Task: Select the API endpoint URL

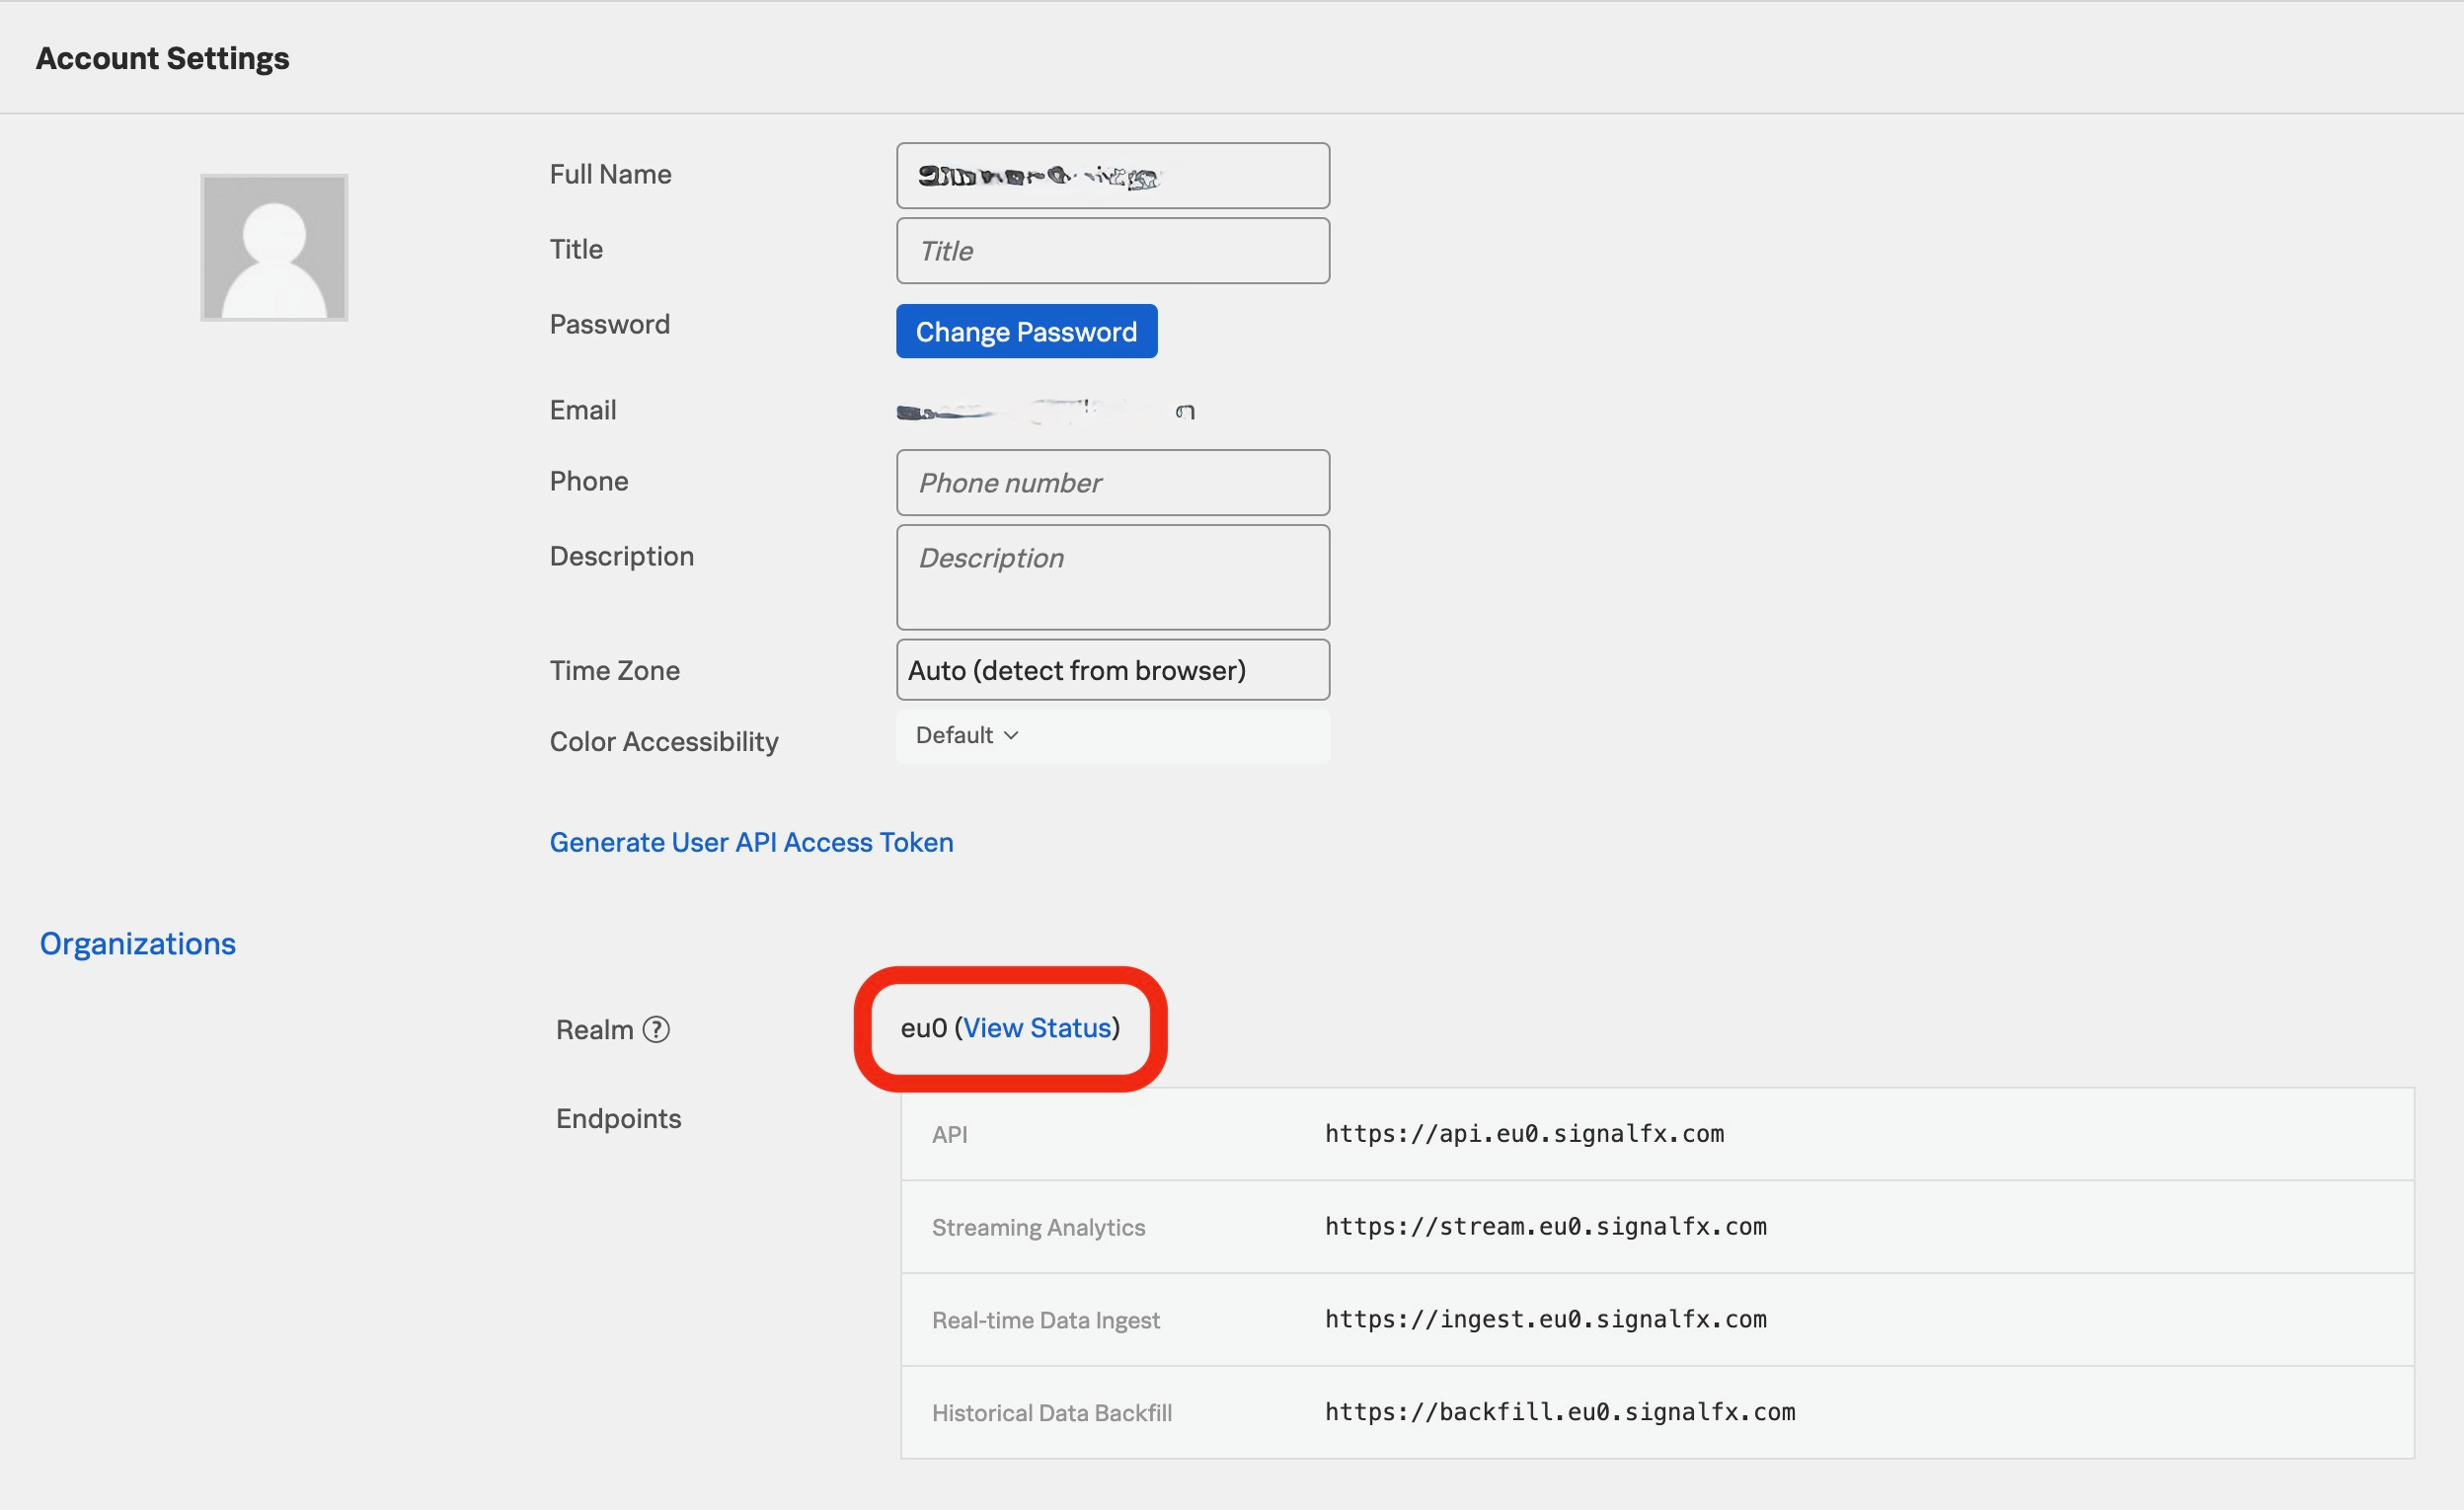Action: (1524, 1134)
